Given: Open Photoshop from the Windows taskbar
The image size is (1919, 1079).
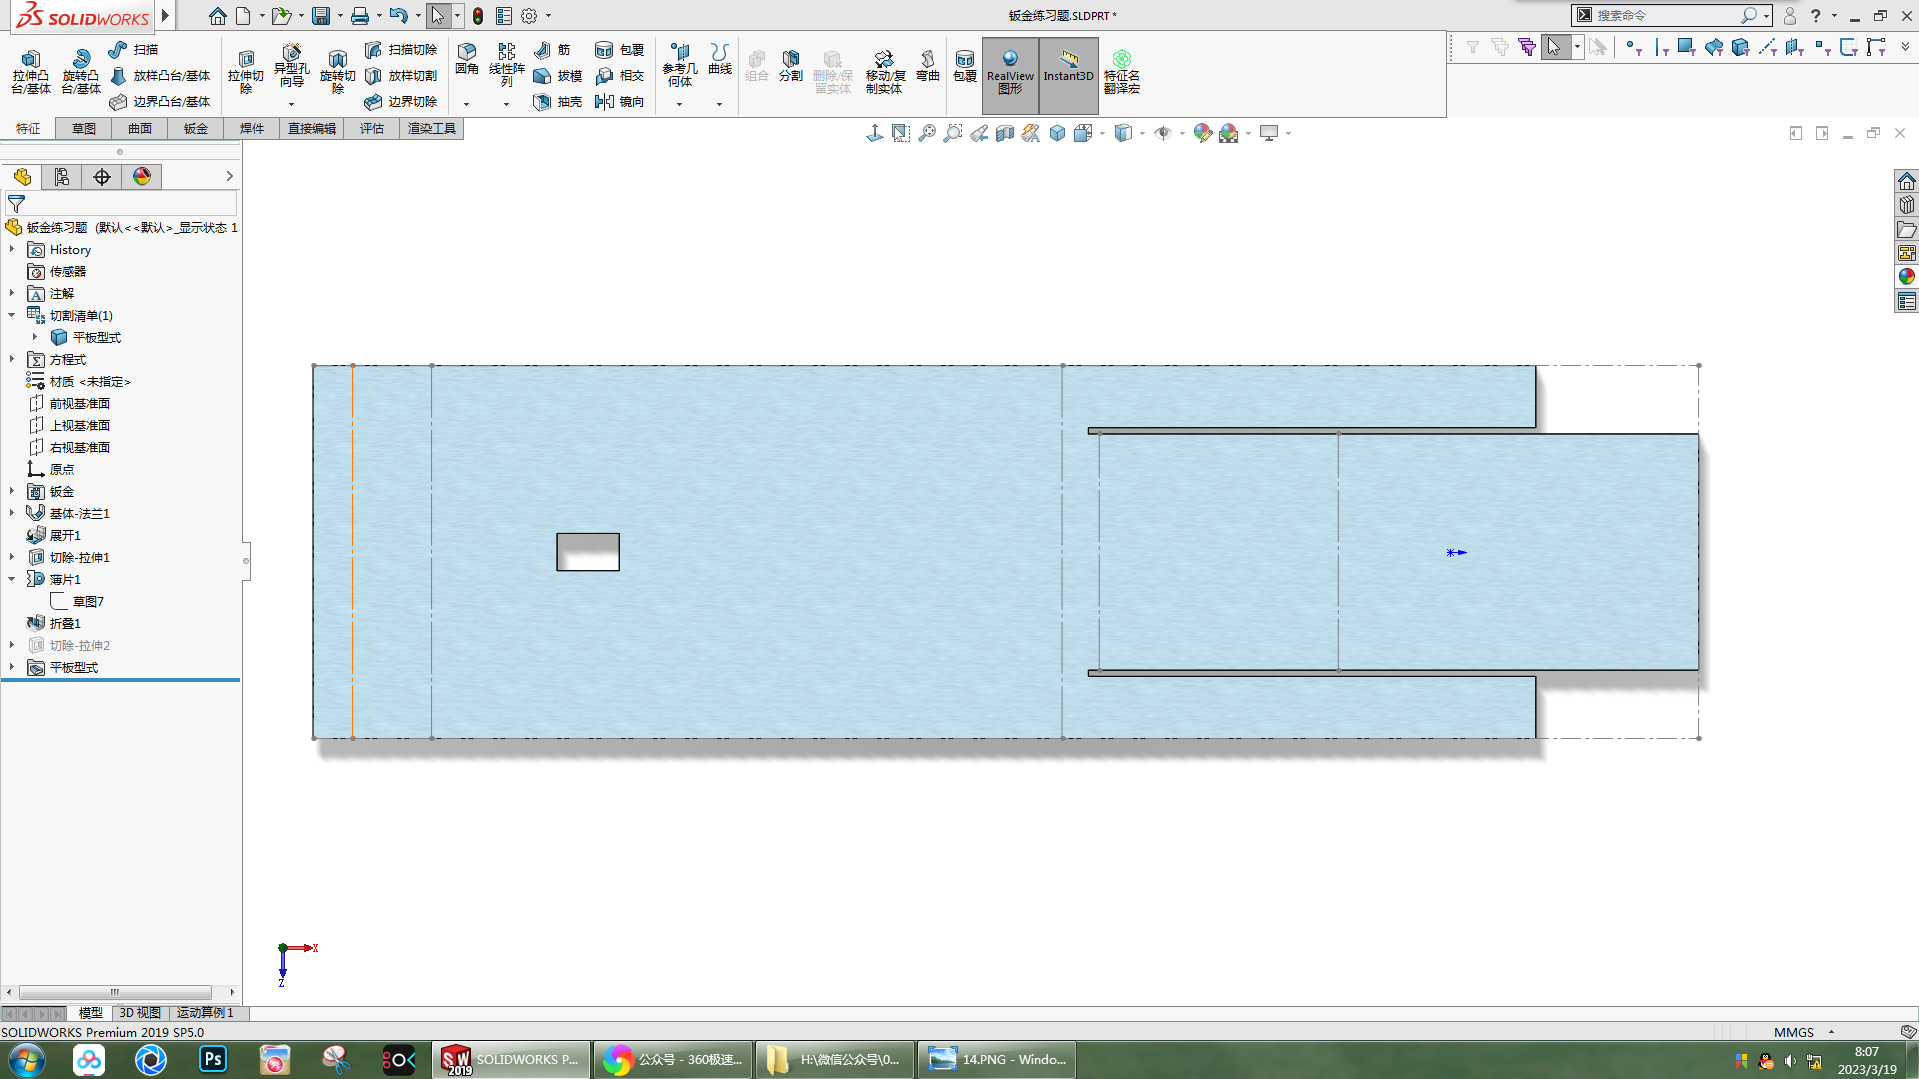Looking at the screenshot, I should [x=213, y=1059].
